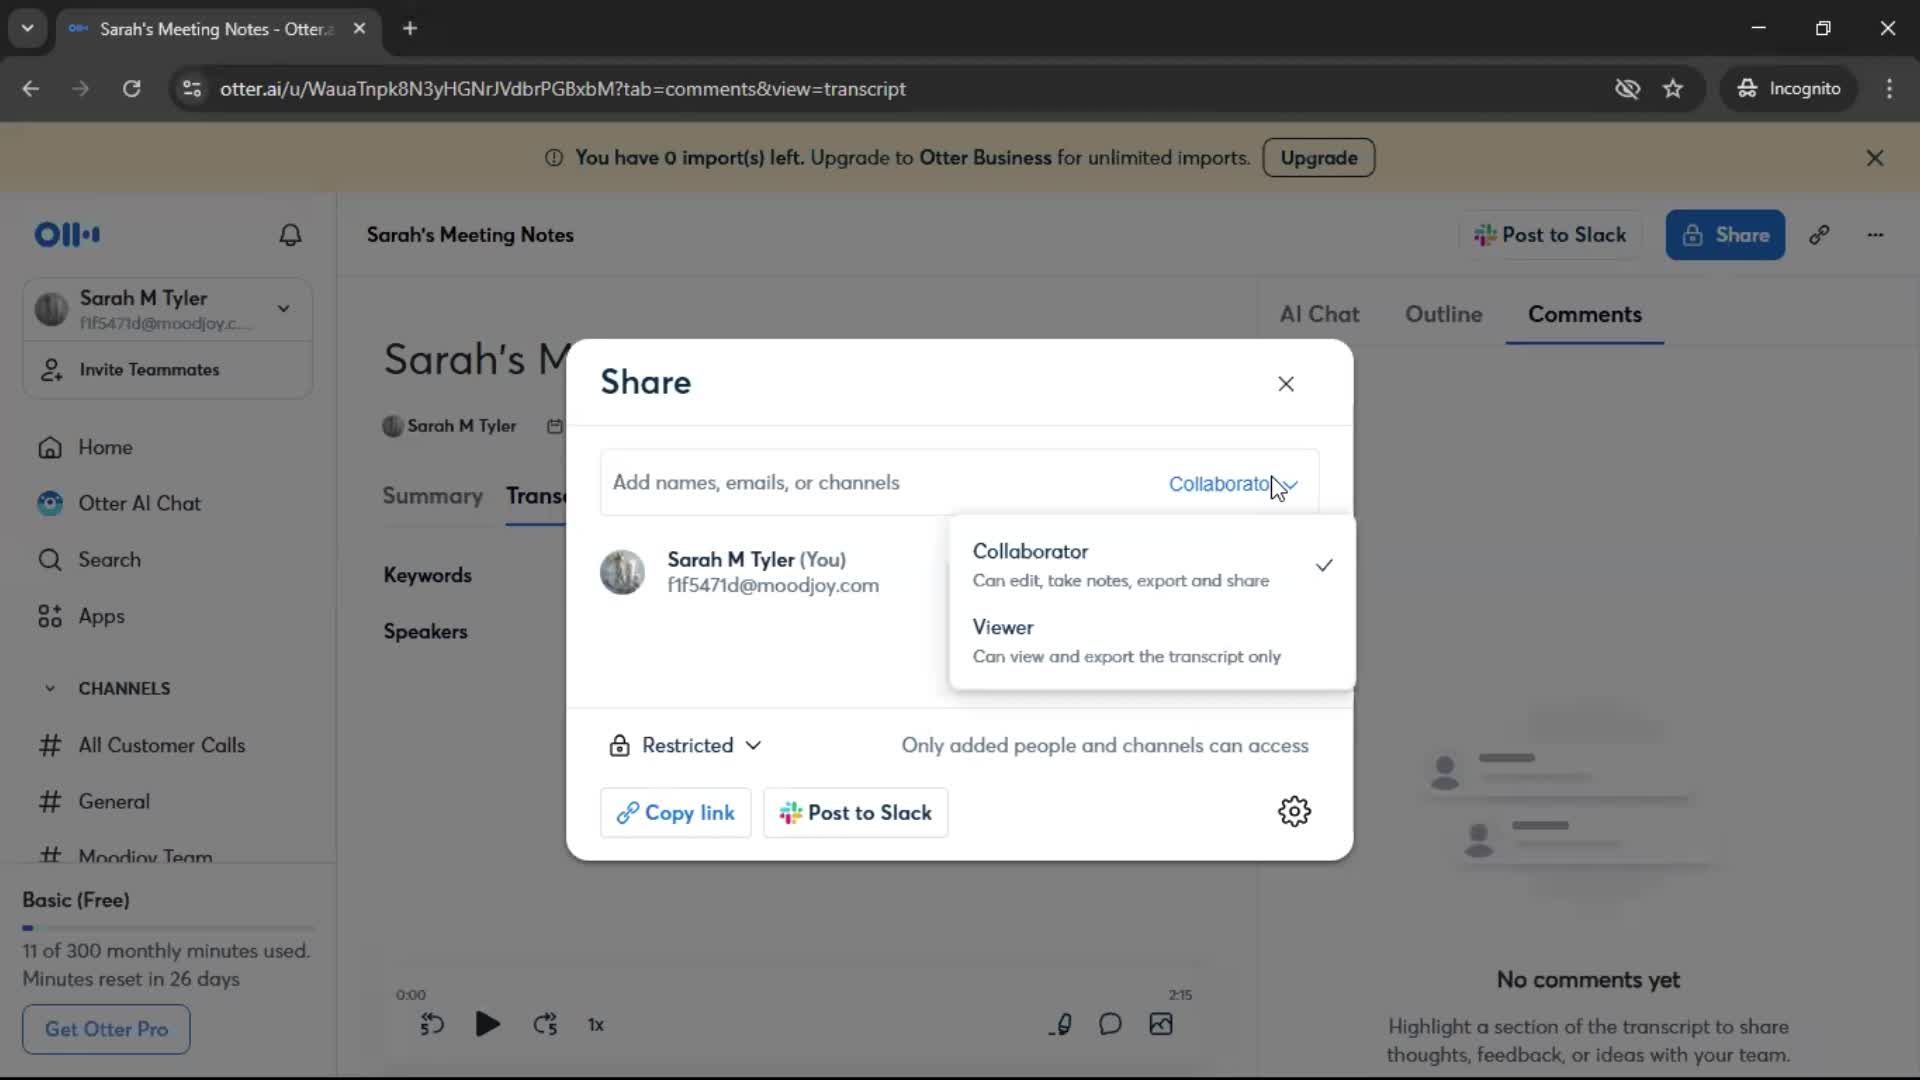This screenshot has width=1920, height=1080.
Task: Bookmark this page with star icon
Action: (1673, 89)
